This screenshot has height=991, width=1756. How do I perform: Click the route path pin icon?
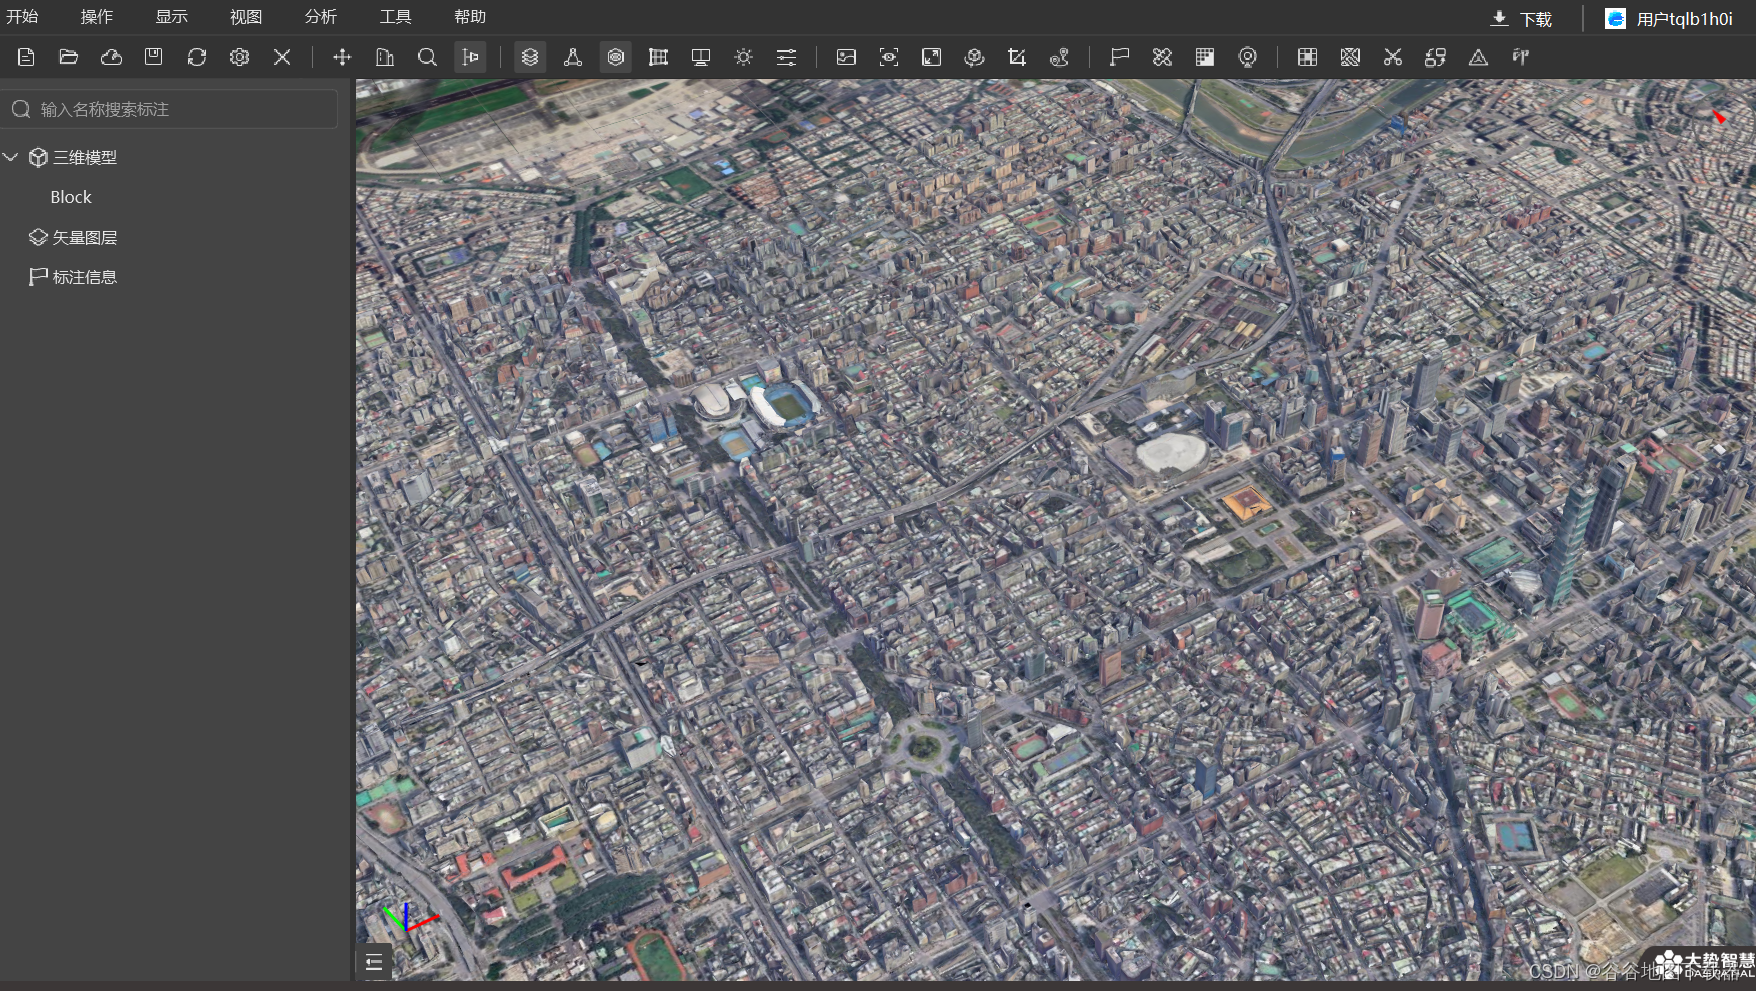point(1060,57)
